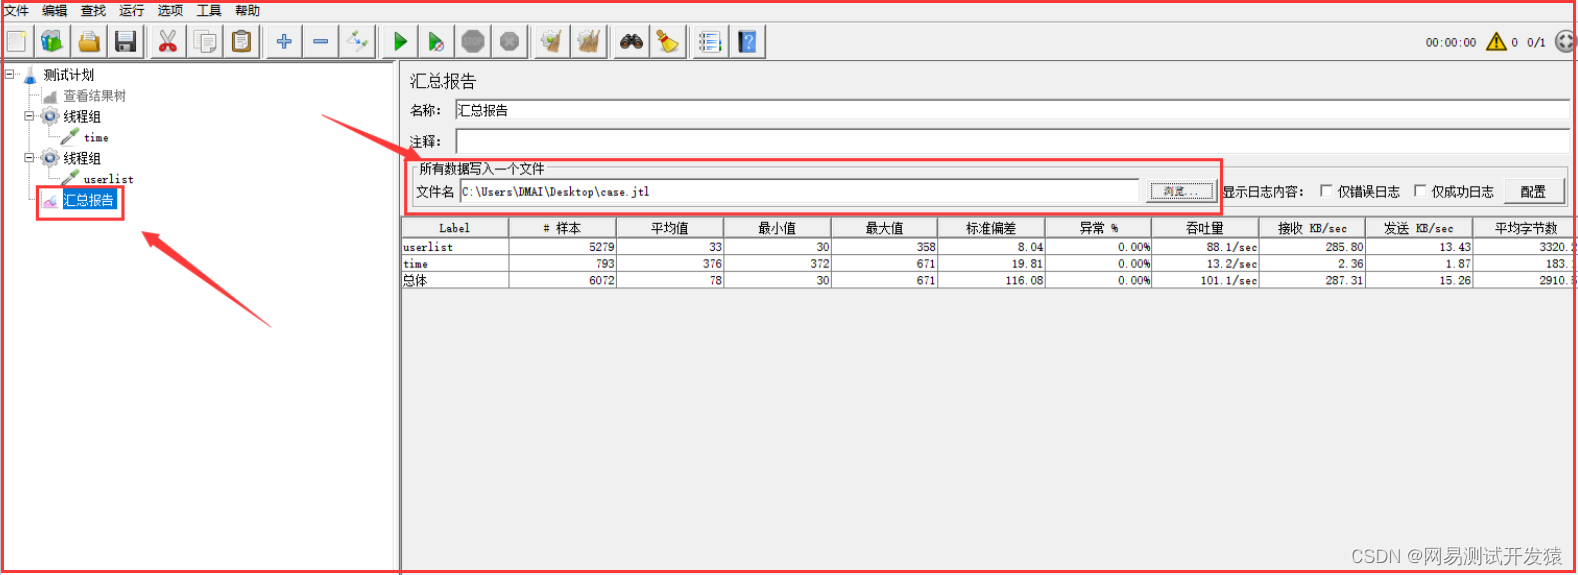Click the 名称 input field
Image resolution: width=1578 pixels, height=575 pixels.
click(x=1012, y=110)
